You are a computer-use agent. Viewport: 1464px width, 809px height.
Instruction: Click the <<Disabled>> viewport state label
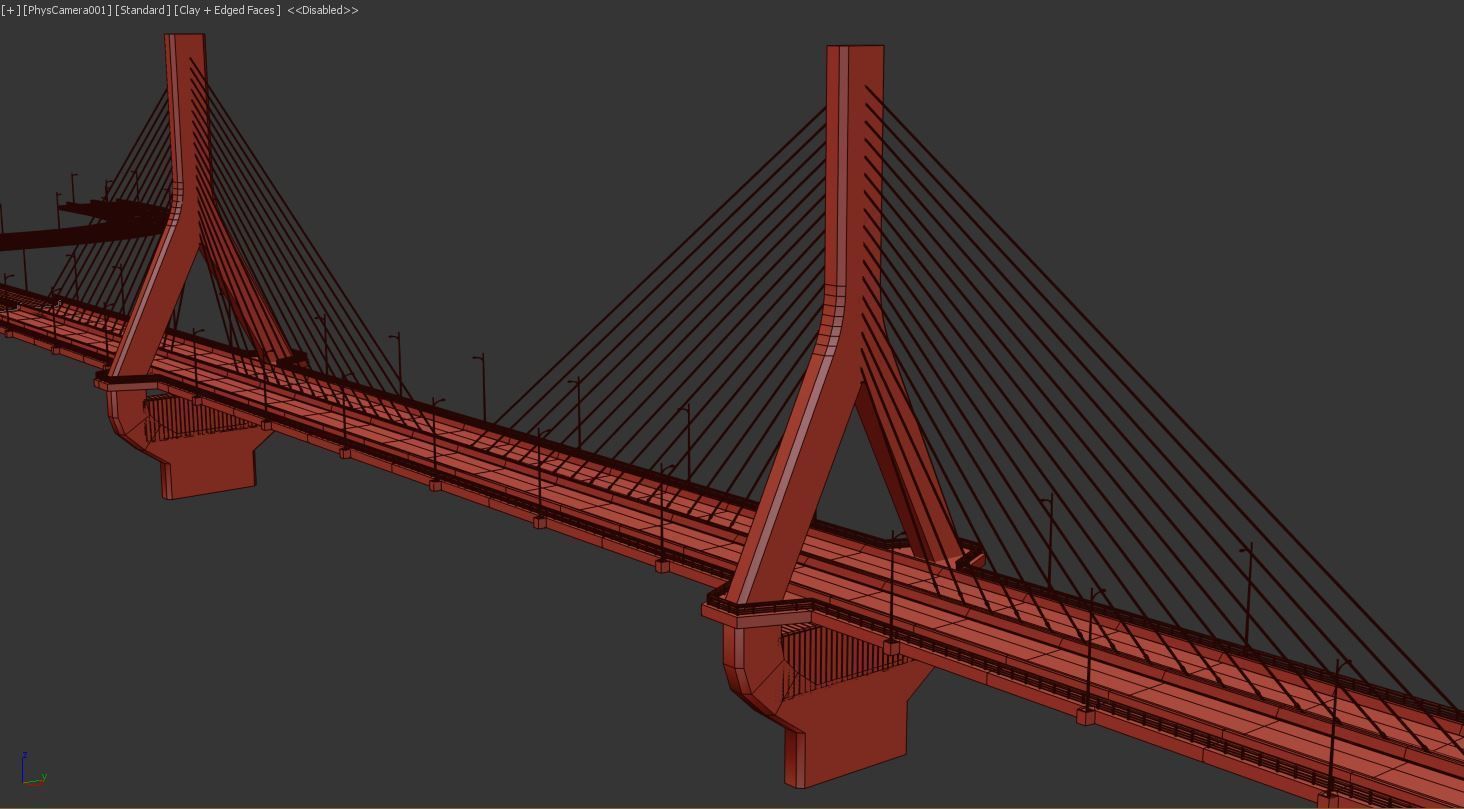click(x=322, y=10)
